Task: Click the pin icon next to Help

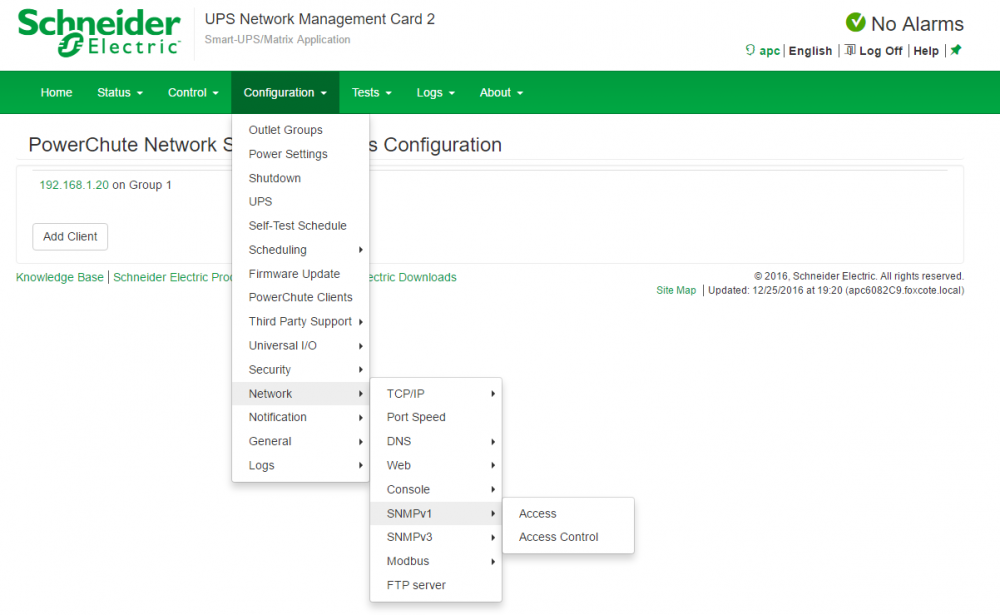Action: coord(955,50)
